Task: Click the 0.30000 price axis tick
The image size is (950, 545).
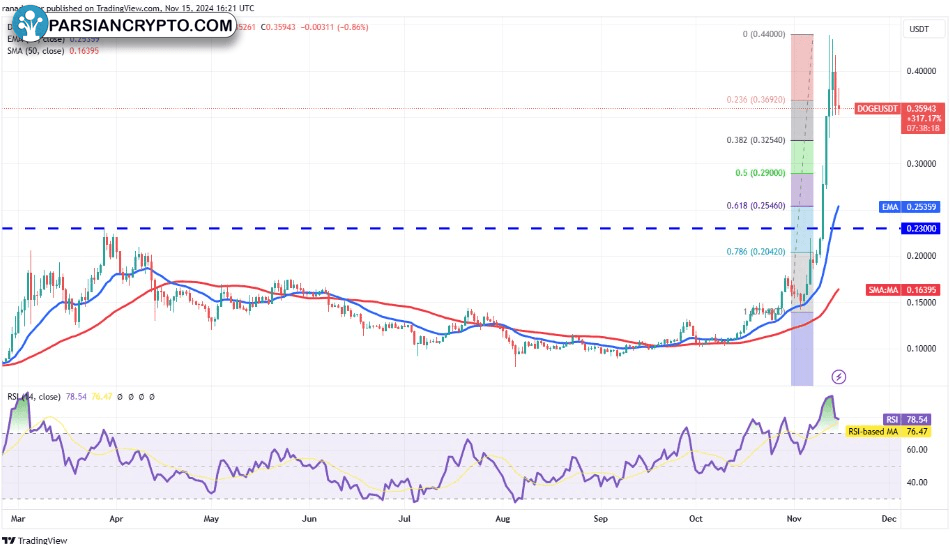Action: click(x=921, y=164)
